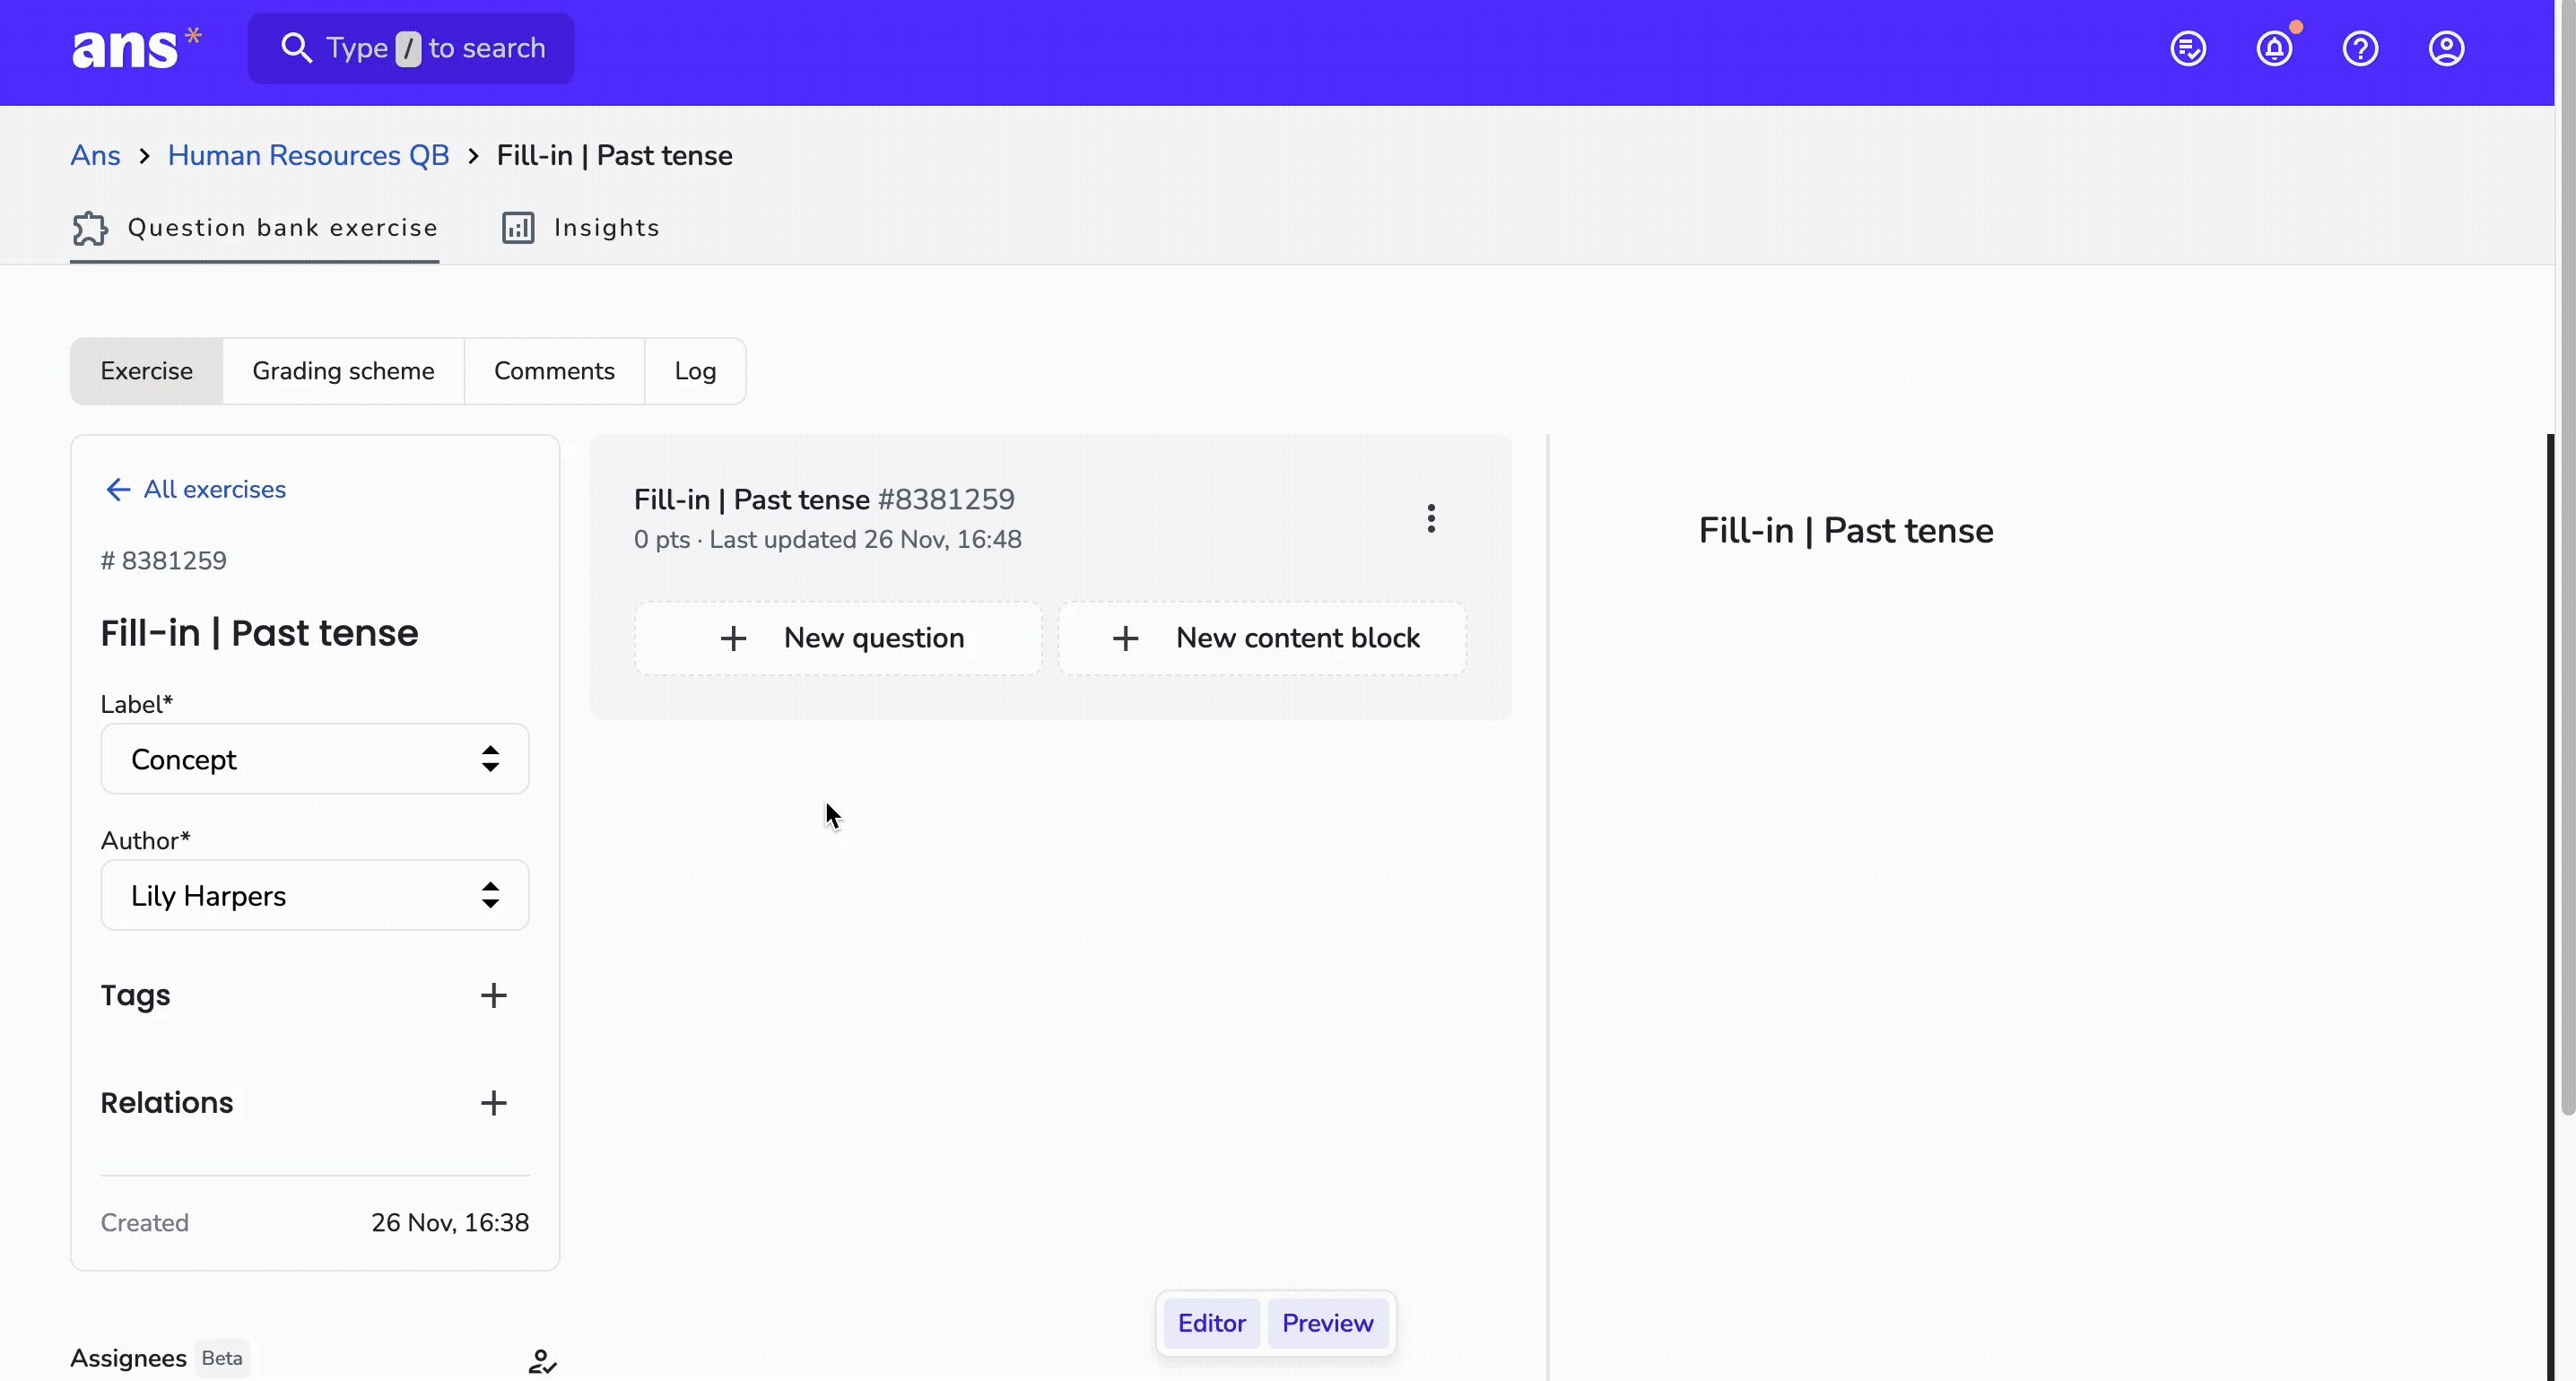Open the search box magnifier
The width and height of the screenshot is (2576, 1381).
point(295,48)
